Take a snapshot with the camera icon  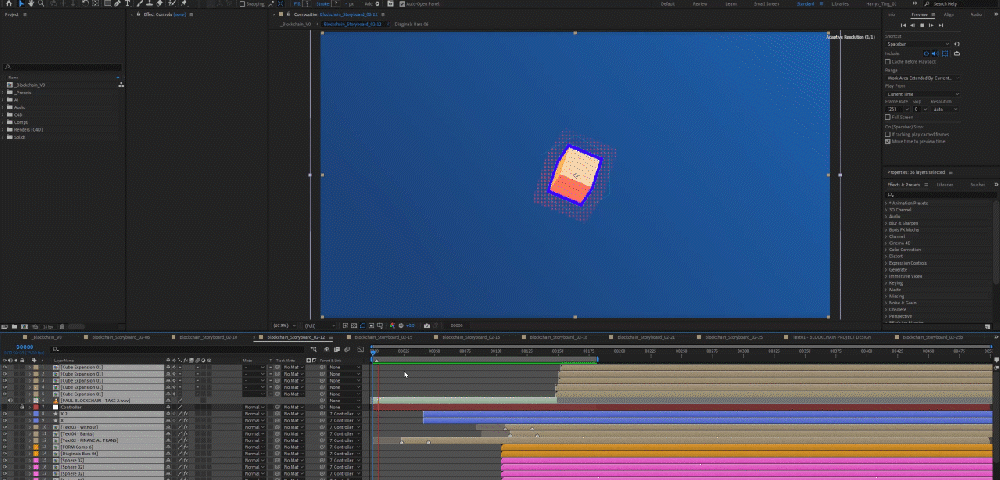click(427, 325)
